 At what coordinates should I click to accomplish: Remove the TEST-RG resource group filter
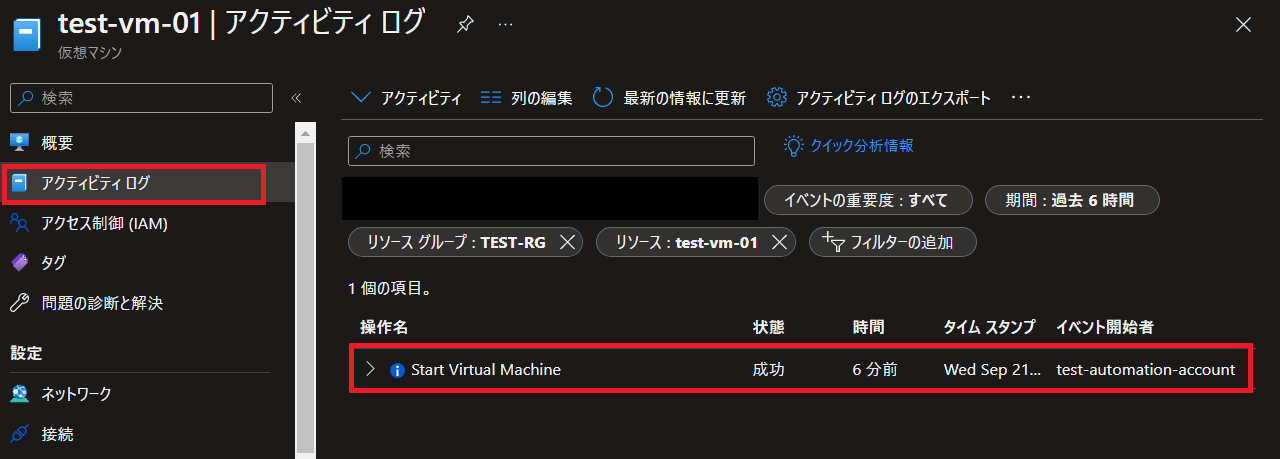566,242
